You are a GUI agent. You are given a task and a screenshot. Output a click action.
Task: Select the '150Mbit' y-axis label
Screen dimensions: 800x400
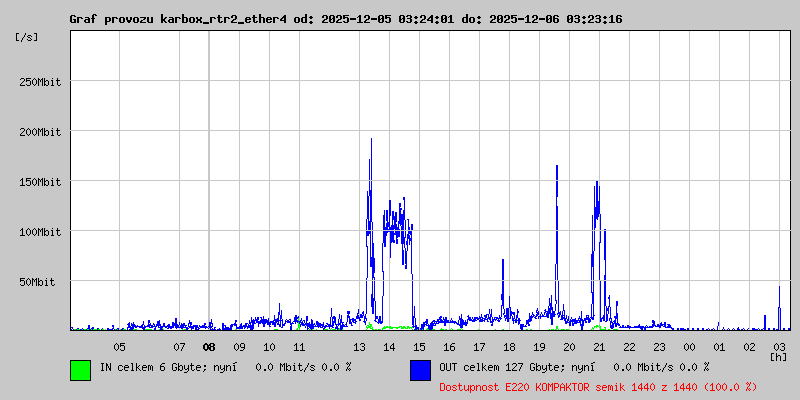coord(40,182)
